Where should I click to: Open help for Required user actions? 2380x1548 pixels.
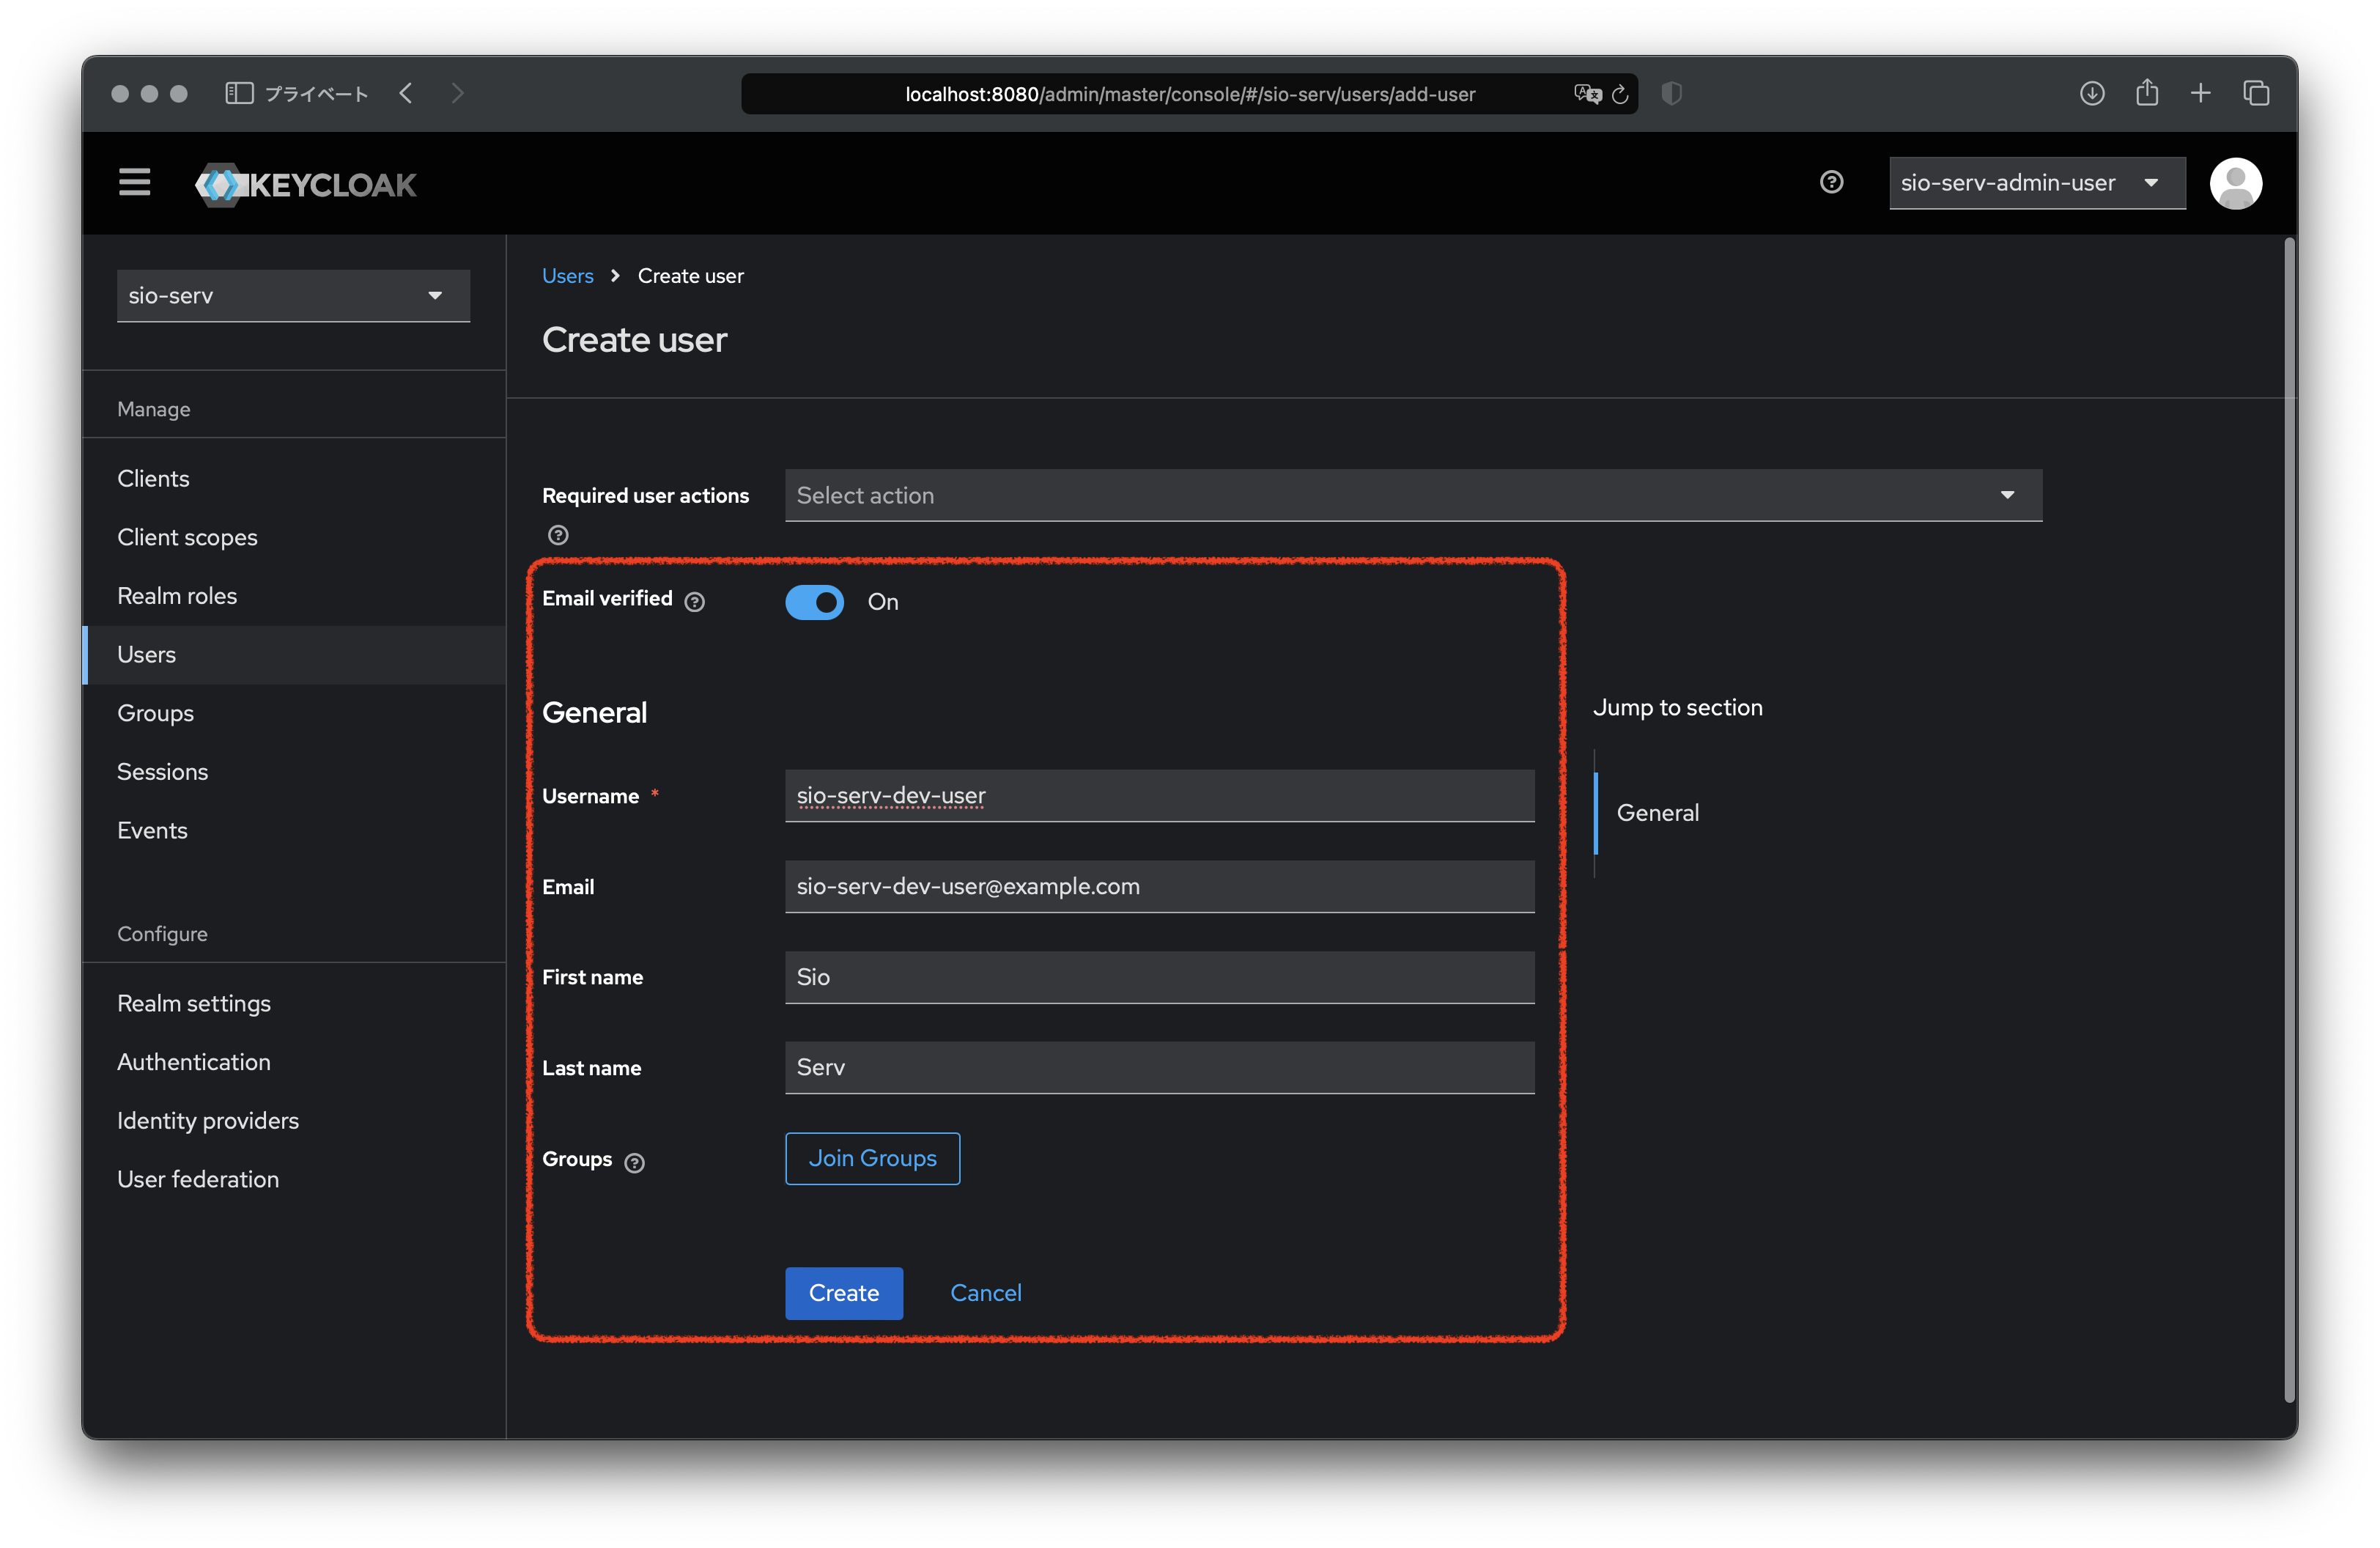click(558, 535)
